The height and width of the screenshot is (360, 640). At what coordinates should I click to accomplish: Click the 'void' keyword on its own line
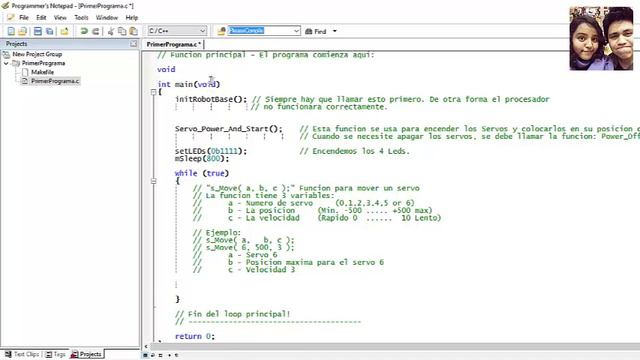tap(166, 69)
